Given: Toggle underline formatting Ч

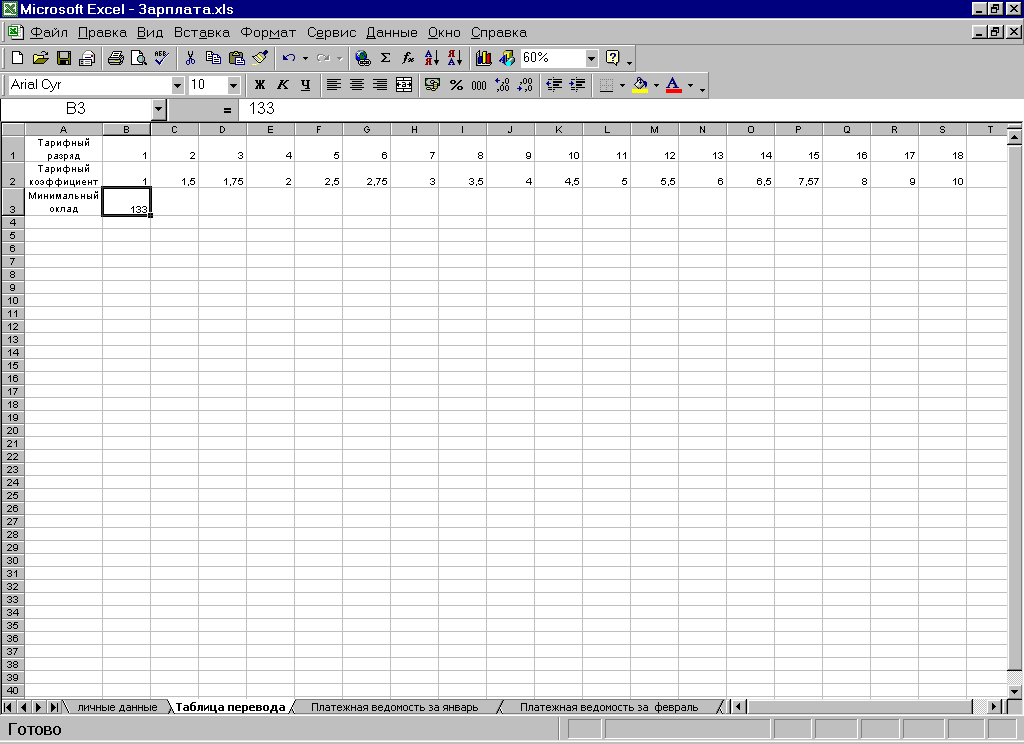Looking at the screenshot, I should click(x=306, y=85).
